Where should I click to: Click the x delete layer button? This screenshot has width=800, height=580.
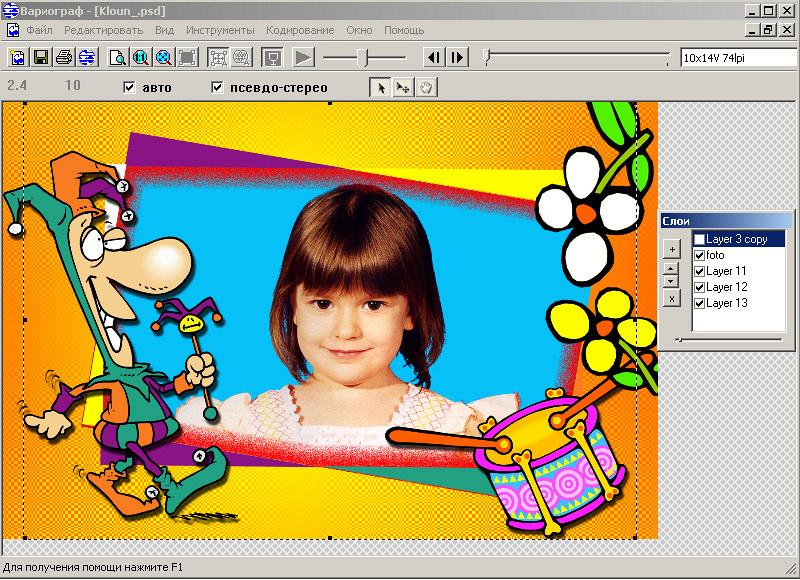pos(672,298)
